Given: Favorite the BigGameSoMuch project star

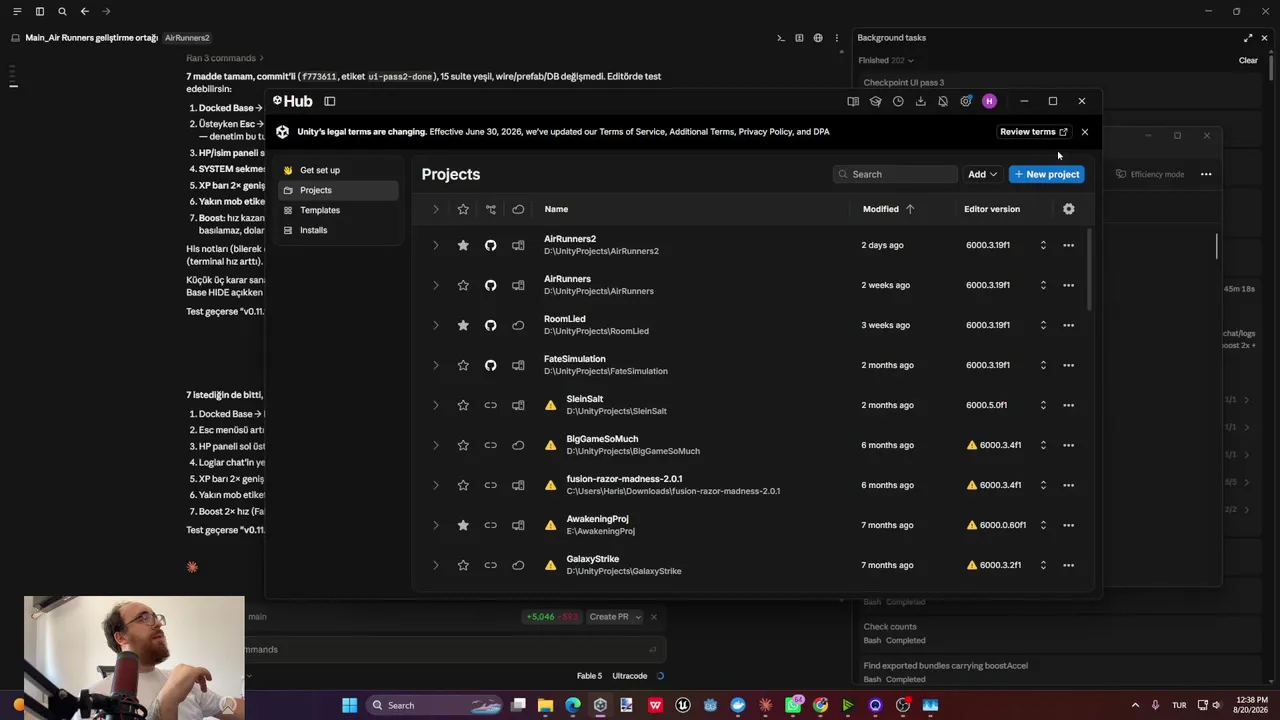Looking at the screenshot, I should [x=463, y=445].
